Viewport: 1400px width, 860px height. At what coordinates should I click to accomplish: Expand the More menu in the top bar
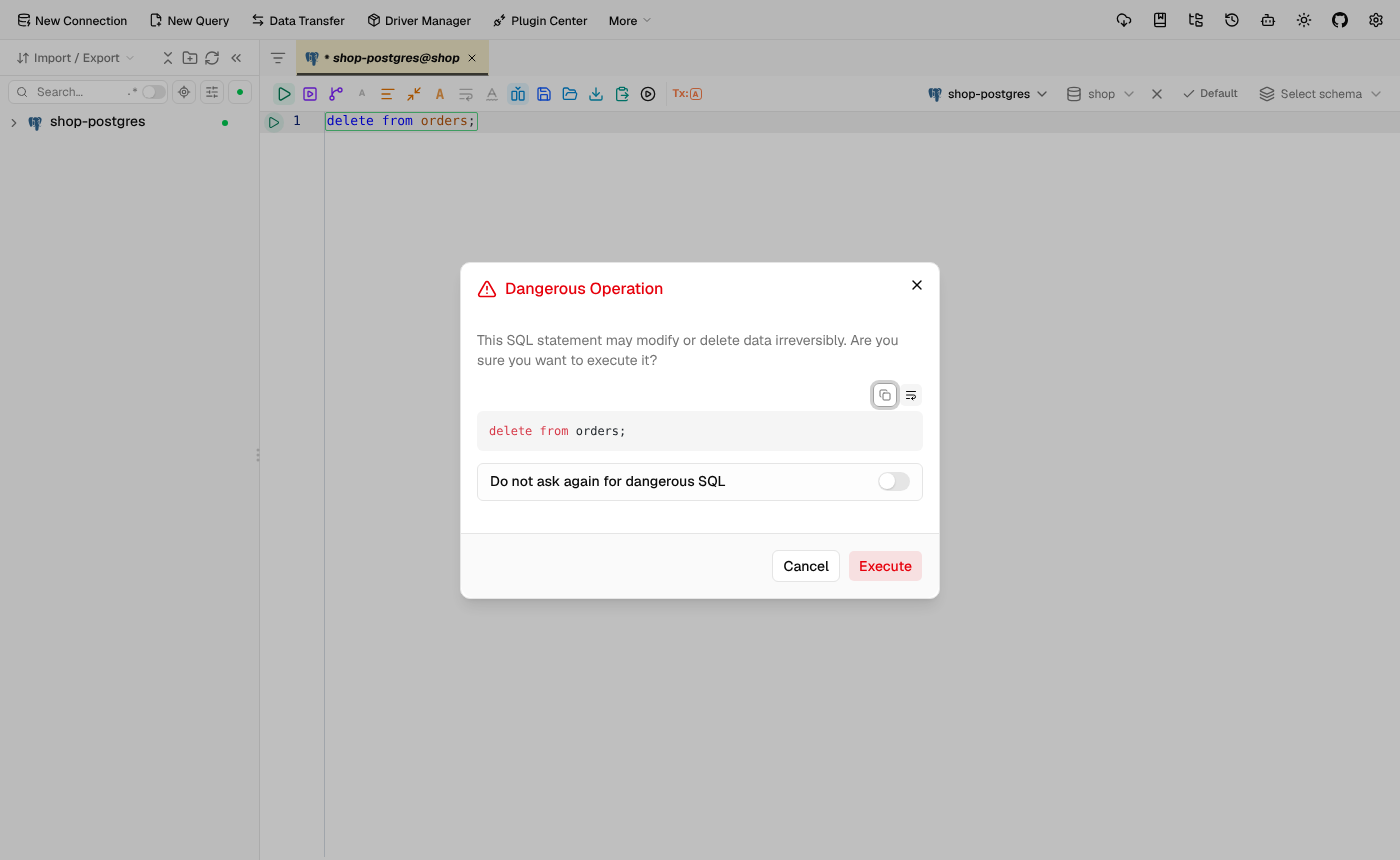tap(630, 20)
